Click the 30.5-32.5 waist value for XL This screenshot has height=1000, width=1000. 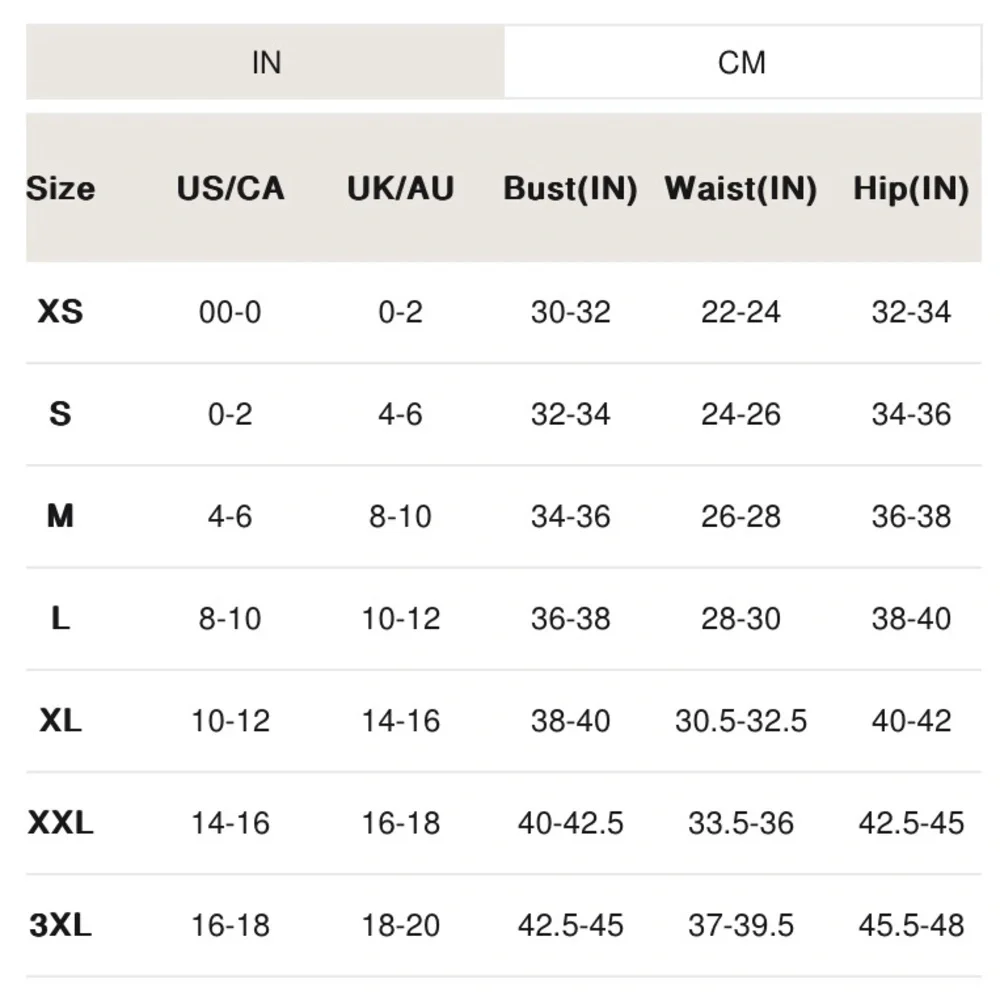click(x=740, y=720)
